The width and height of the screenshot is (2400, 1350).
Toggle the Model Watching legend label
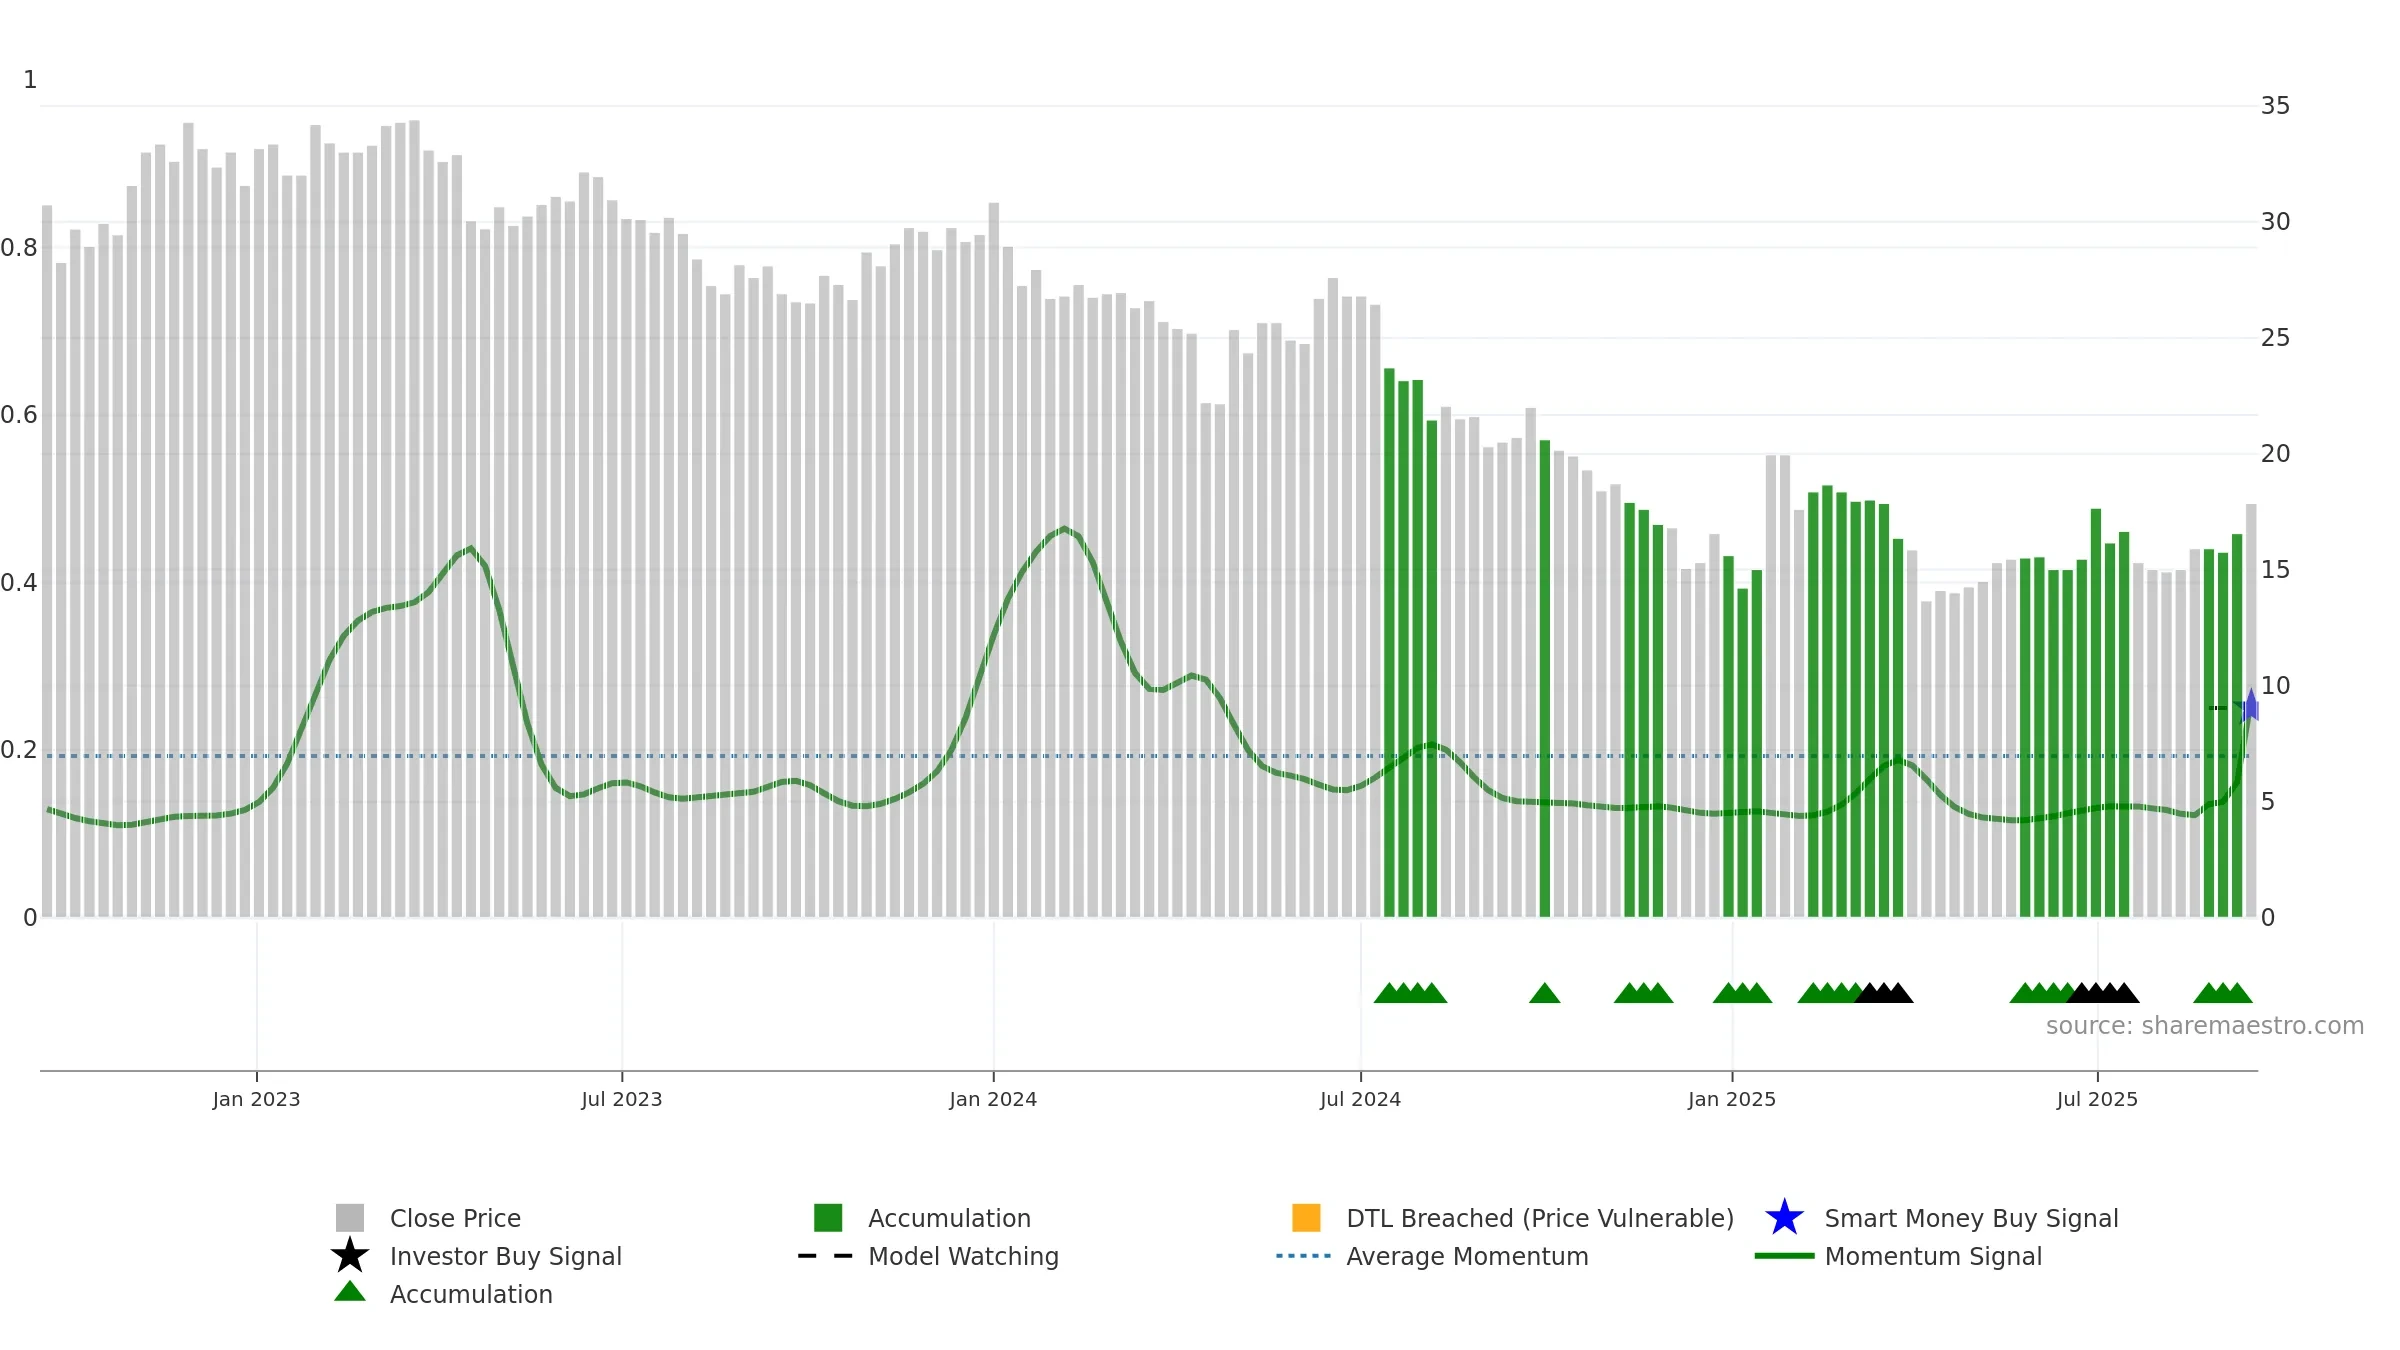point(963,1256)
